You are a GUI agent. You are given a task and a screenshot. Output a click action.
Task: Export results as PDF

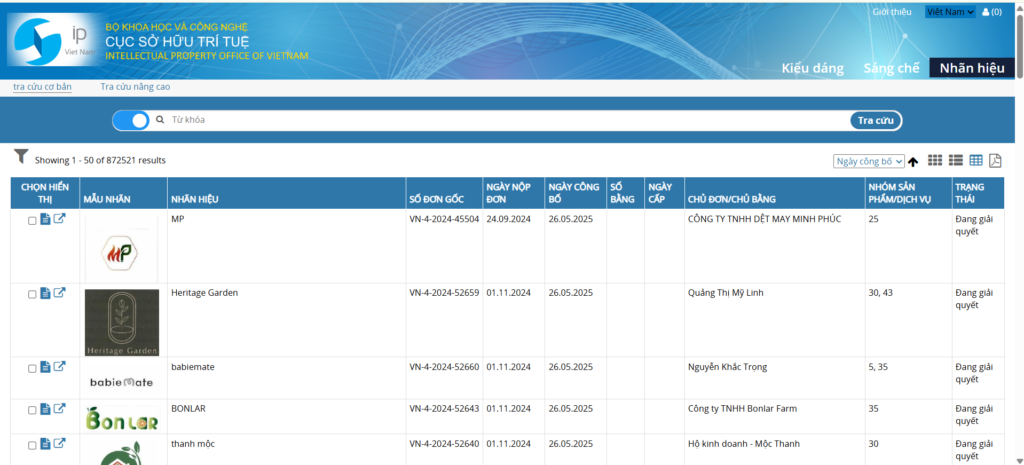(x=995, y=161)
